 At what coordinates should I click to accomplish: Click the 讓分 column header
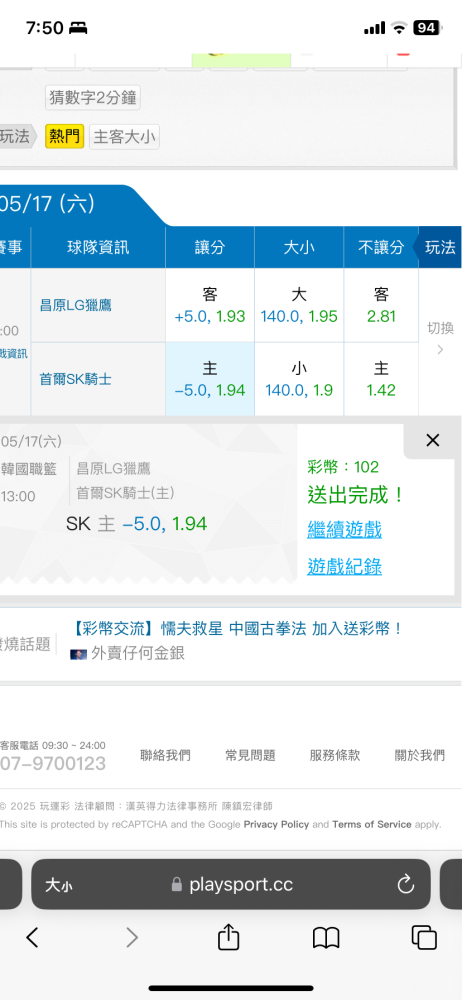coord(210,247)
